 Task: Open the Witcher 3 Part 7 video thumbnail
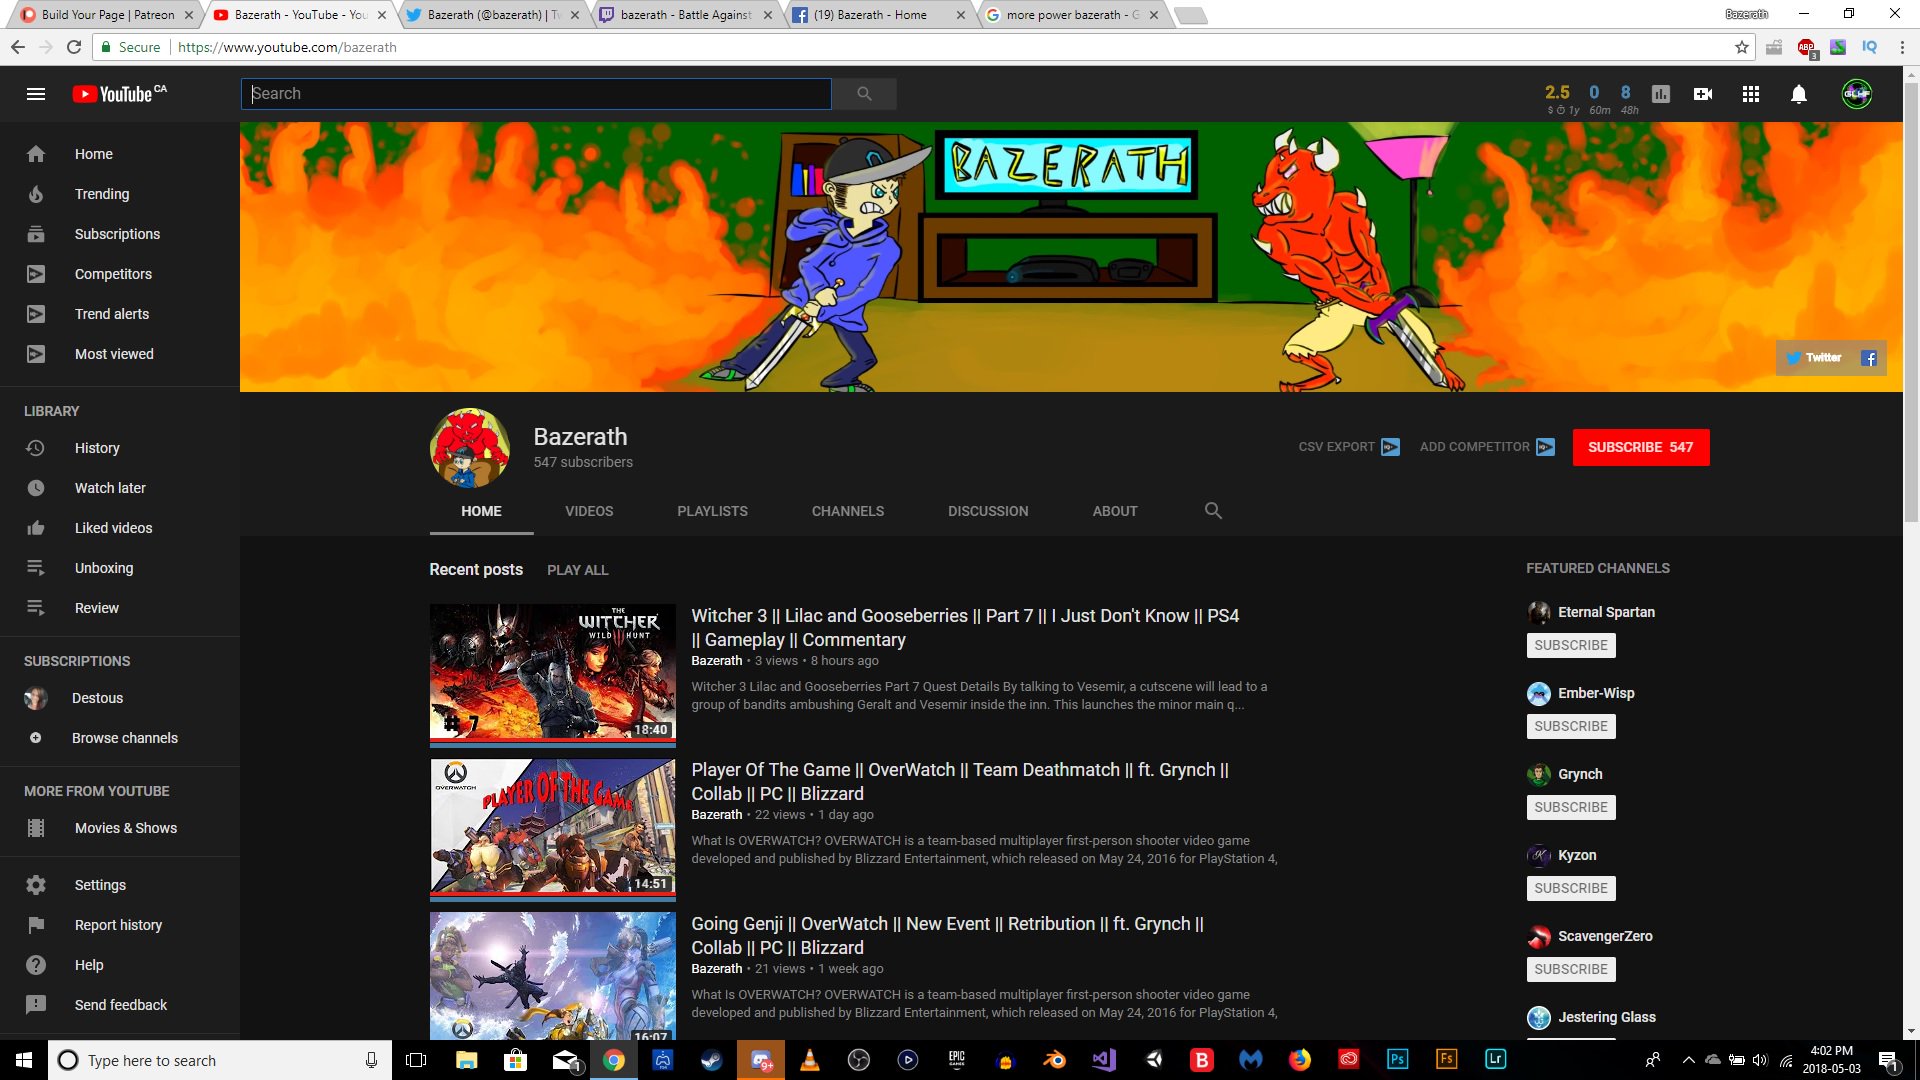point(553,675)
